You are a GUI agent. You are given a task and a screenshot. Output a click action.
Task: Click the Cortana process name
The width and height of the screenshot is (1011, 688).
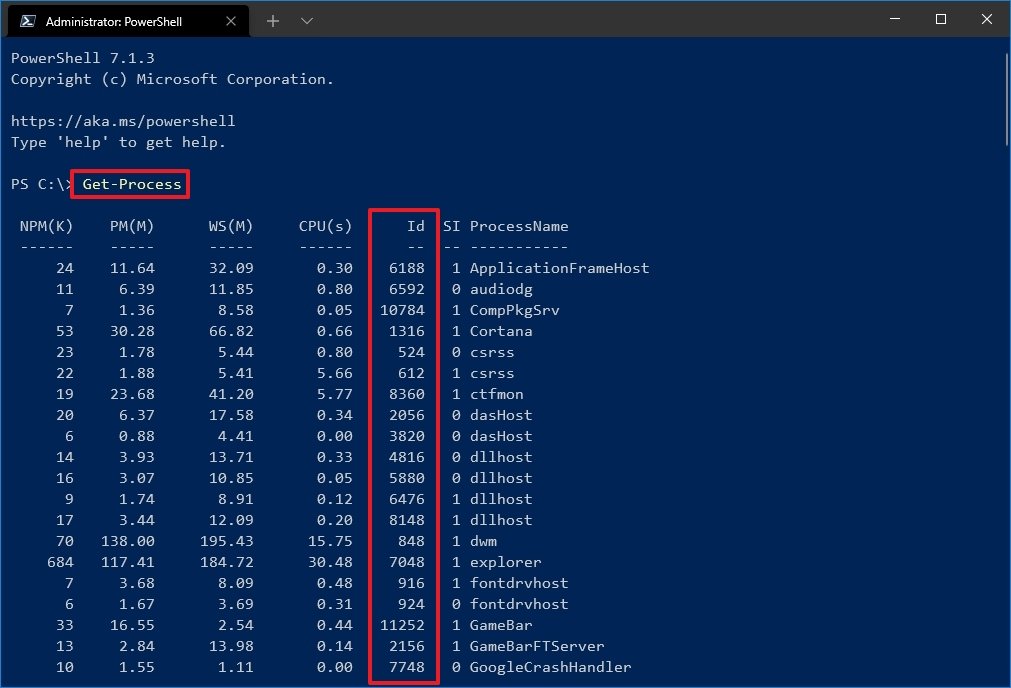(x=501, y=331)
